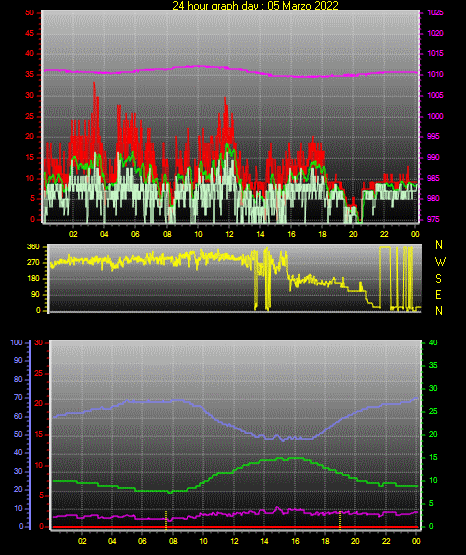Click the W compass direction label

click(x=440, y=262)
